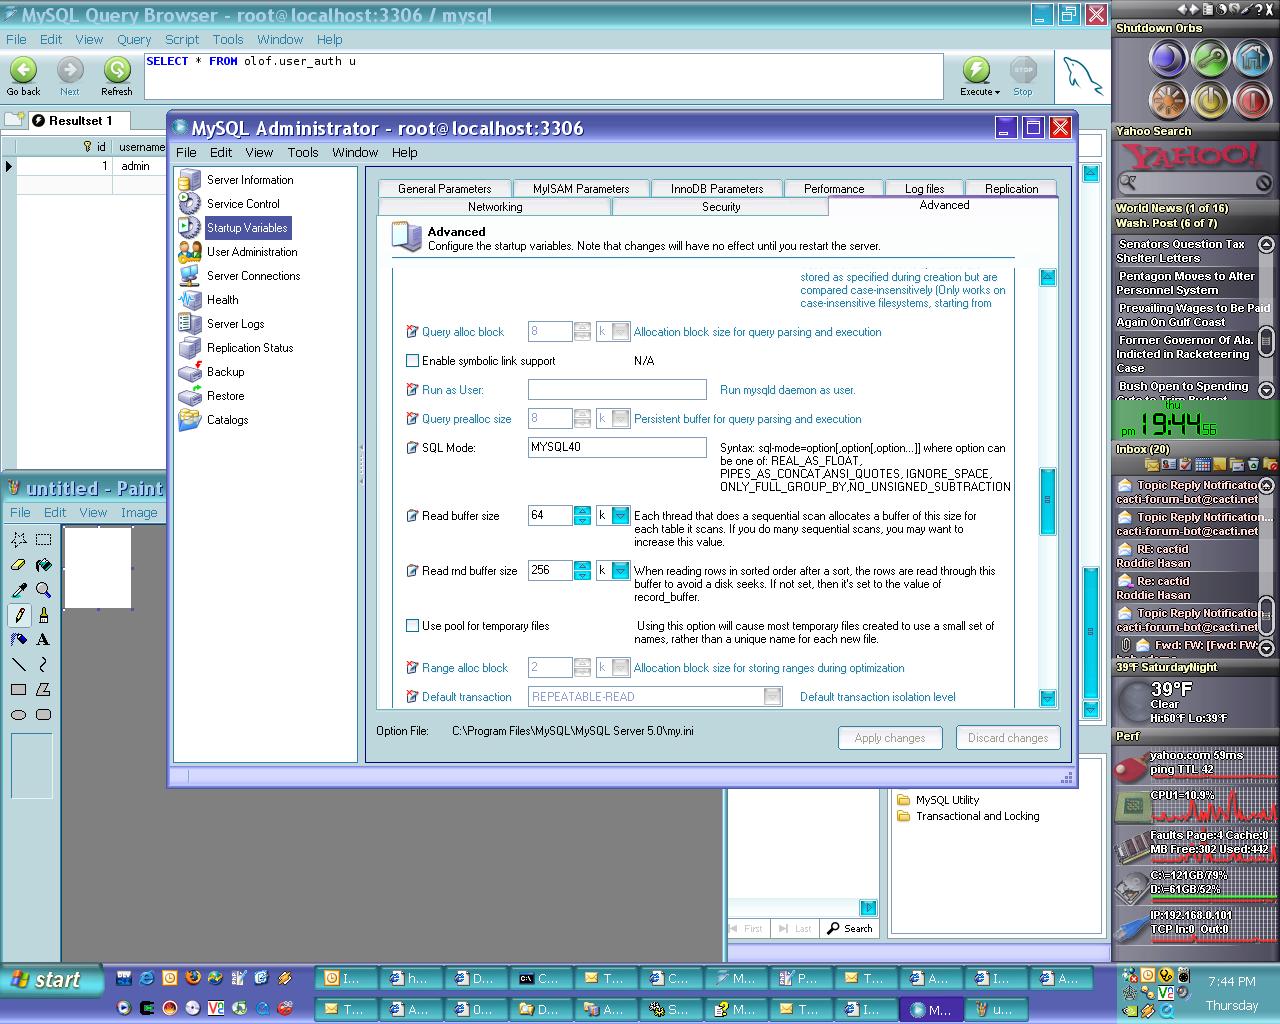
Task: Enable symbolic link support checkbox
Action: [412, 361]
